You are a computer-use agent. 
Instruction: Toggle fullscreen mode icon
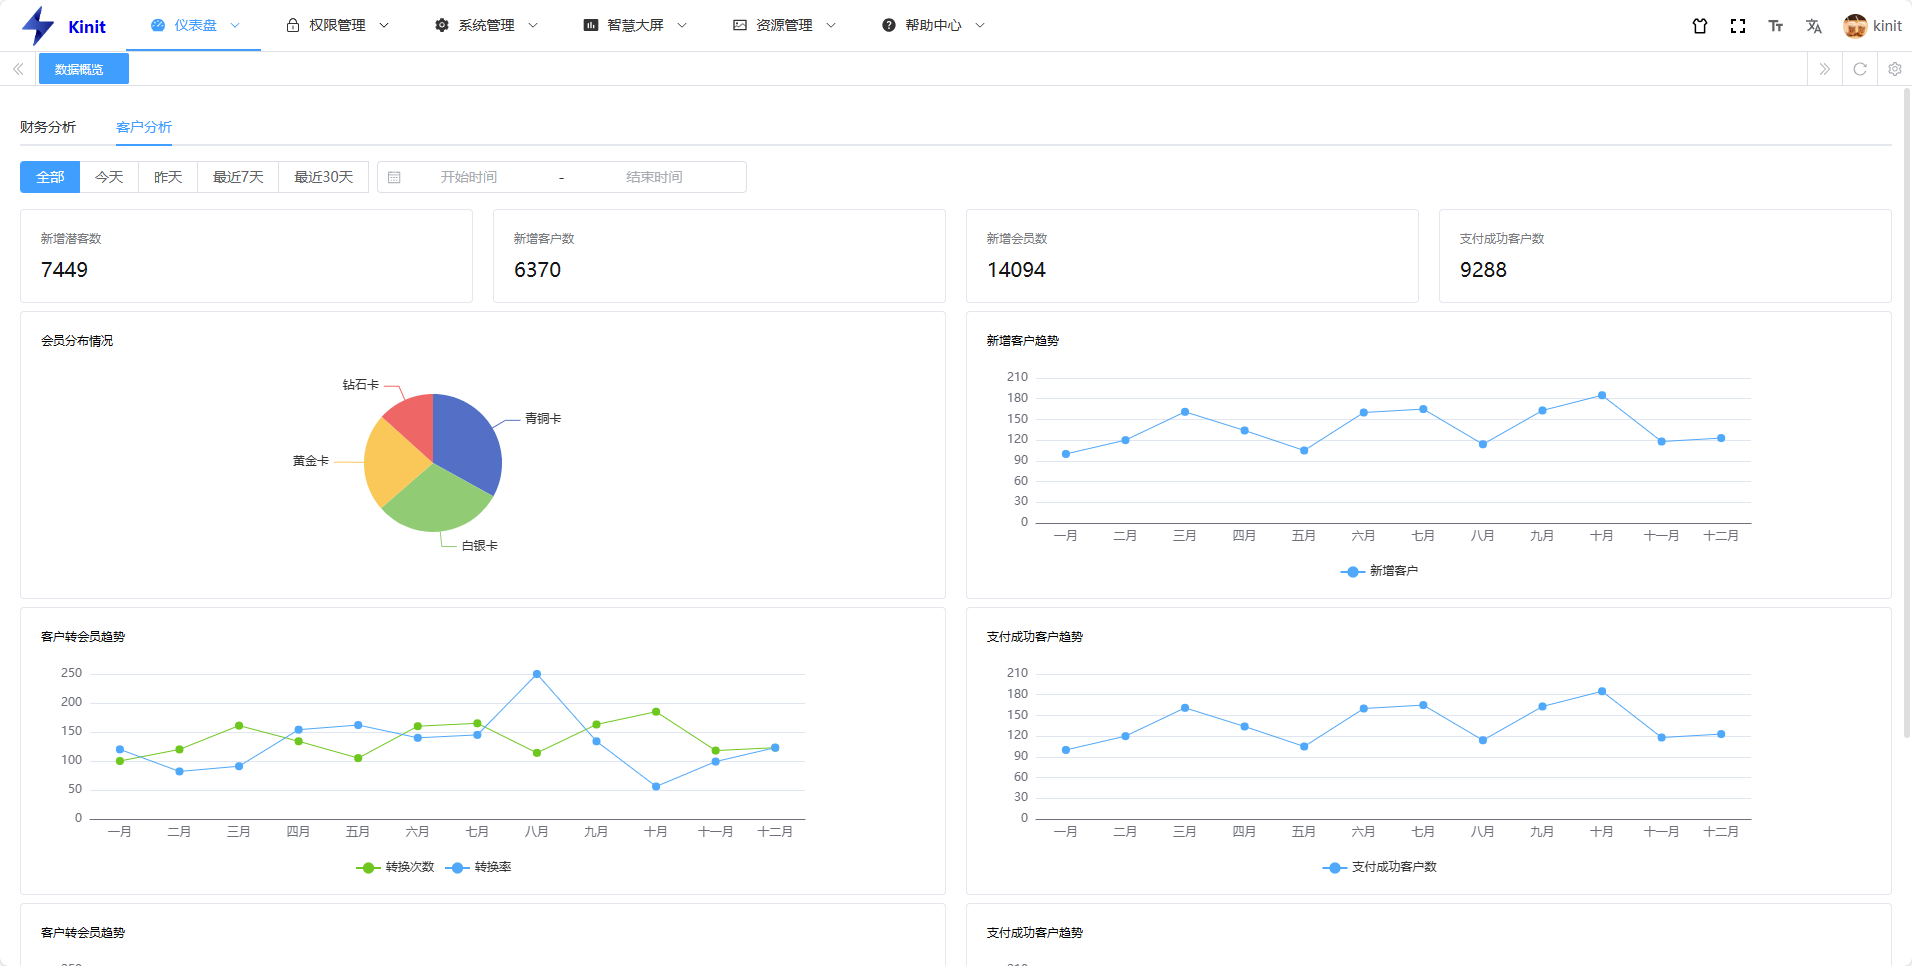(x=1738, y=26)
